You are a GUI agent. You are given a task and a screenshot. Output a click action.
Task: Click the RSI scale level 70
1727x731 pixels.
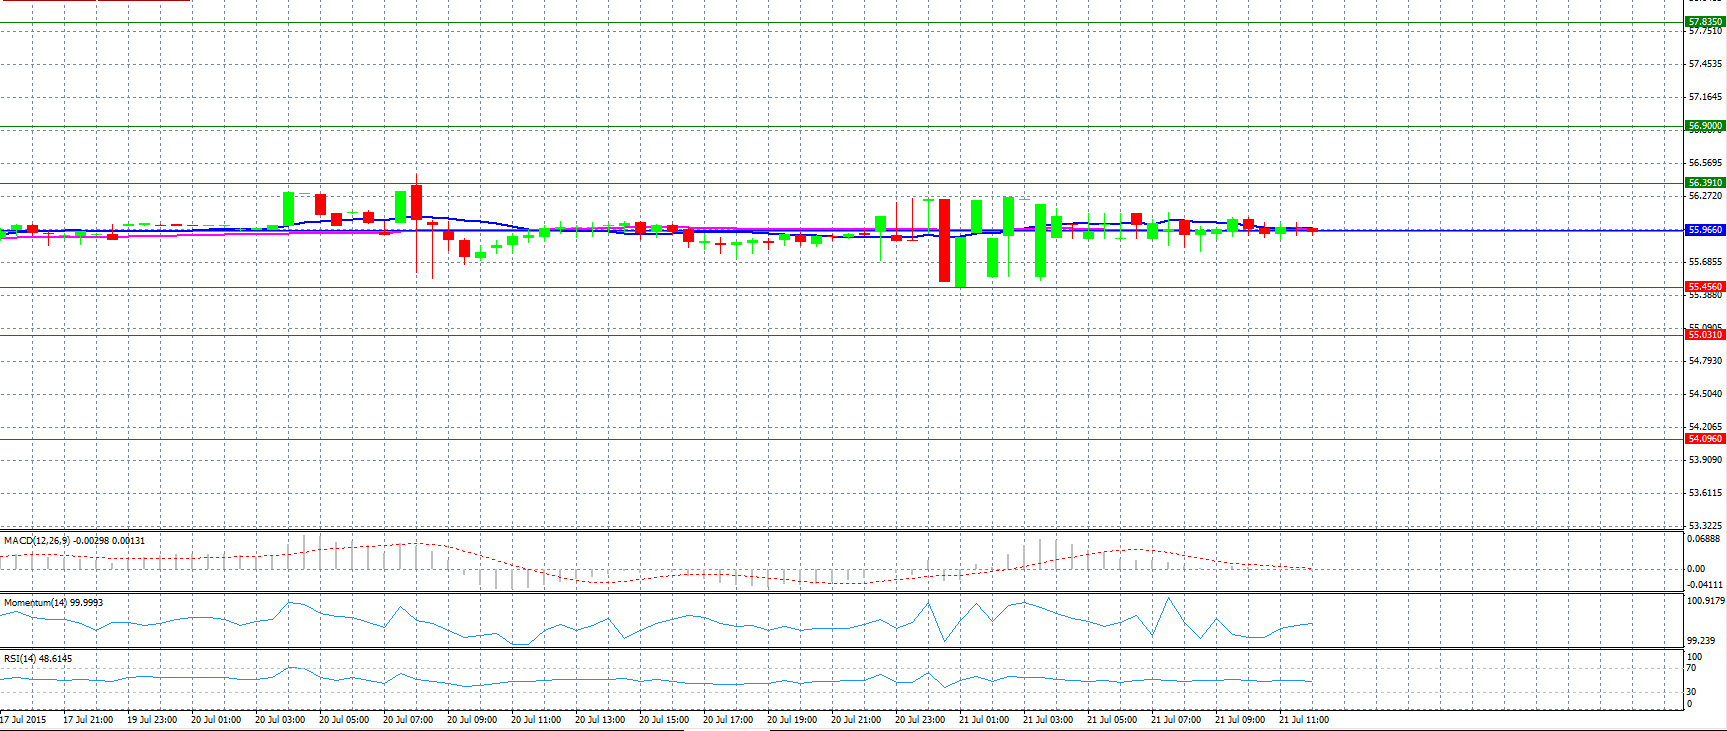[1692, 668]
